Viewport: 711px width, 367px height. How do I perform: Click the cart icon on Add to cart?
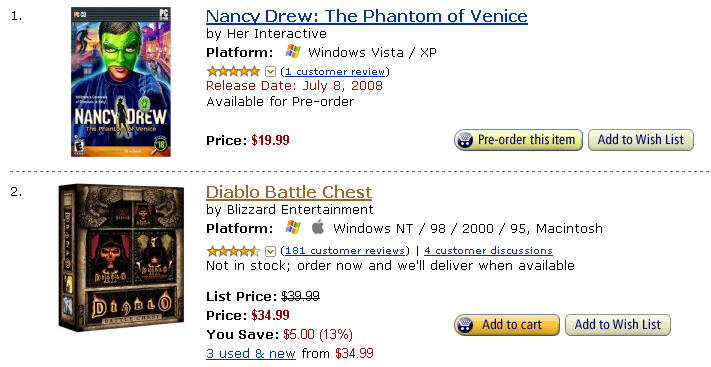(x=465, y=325)
